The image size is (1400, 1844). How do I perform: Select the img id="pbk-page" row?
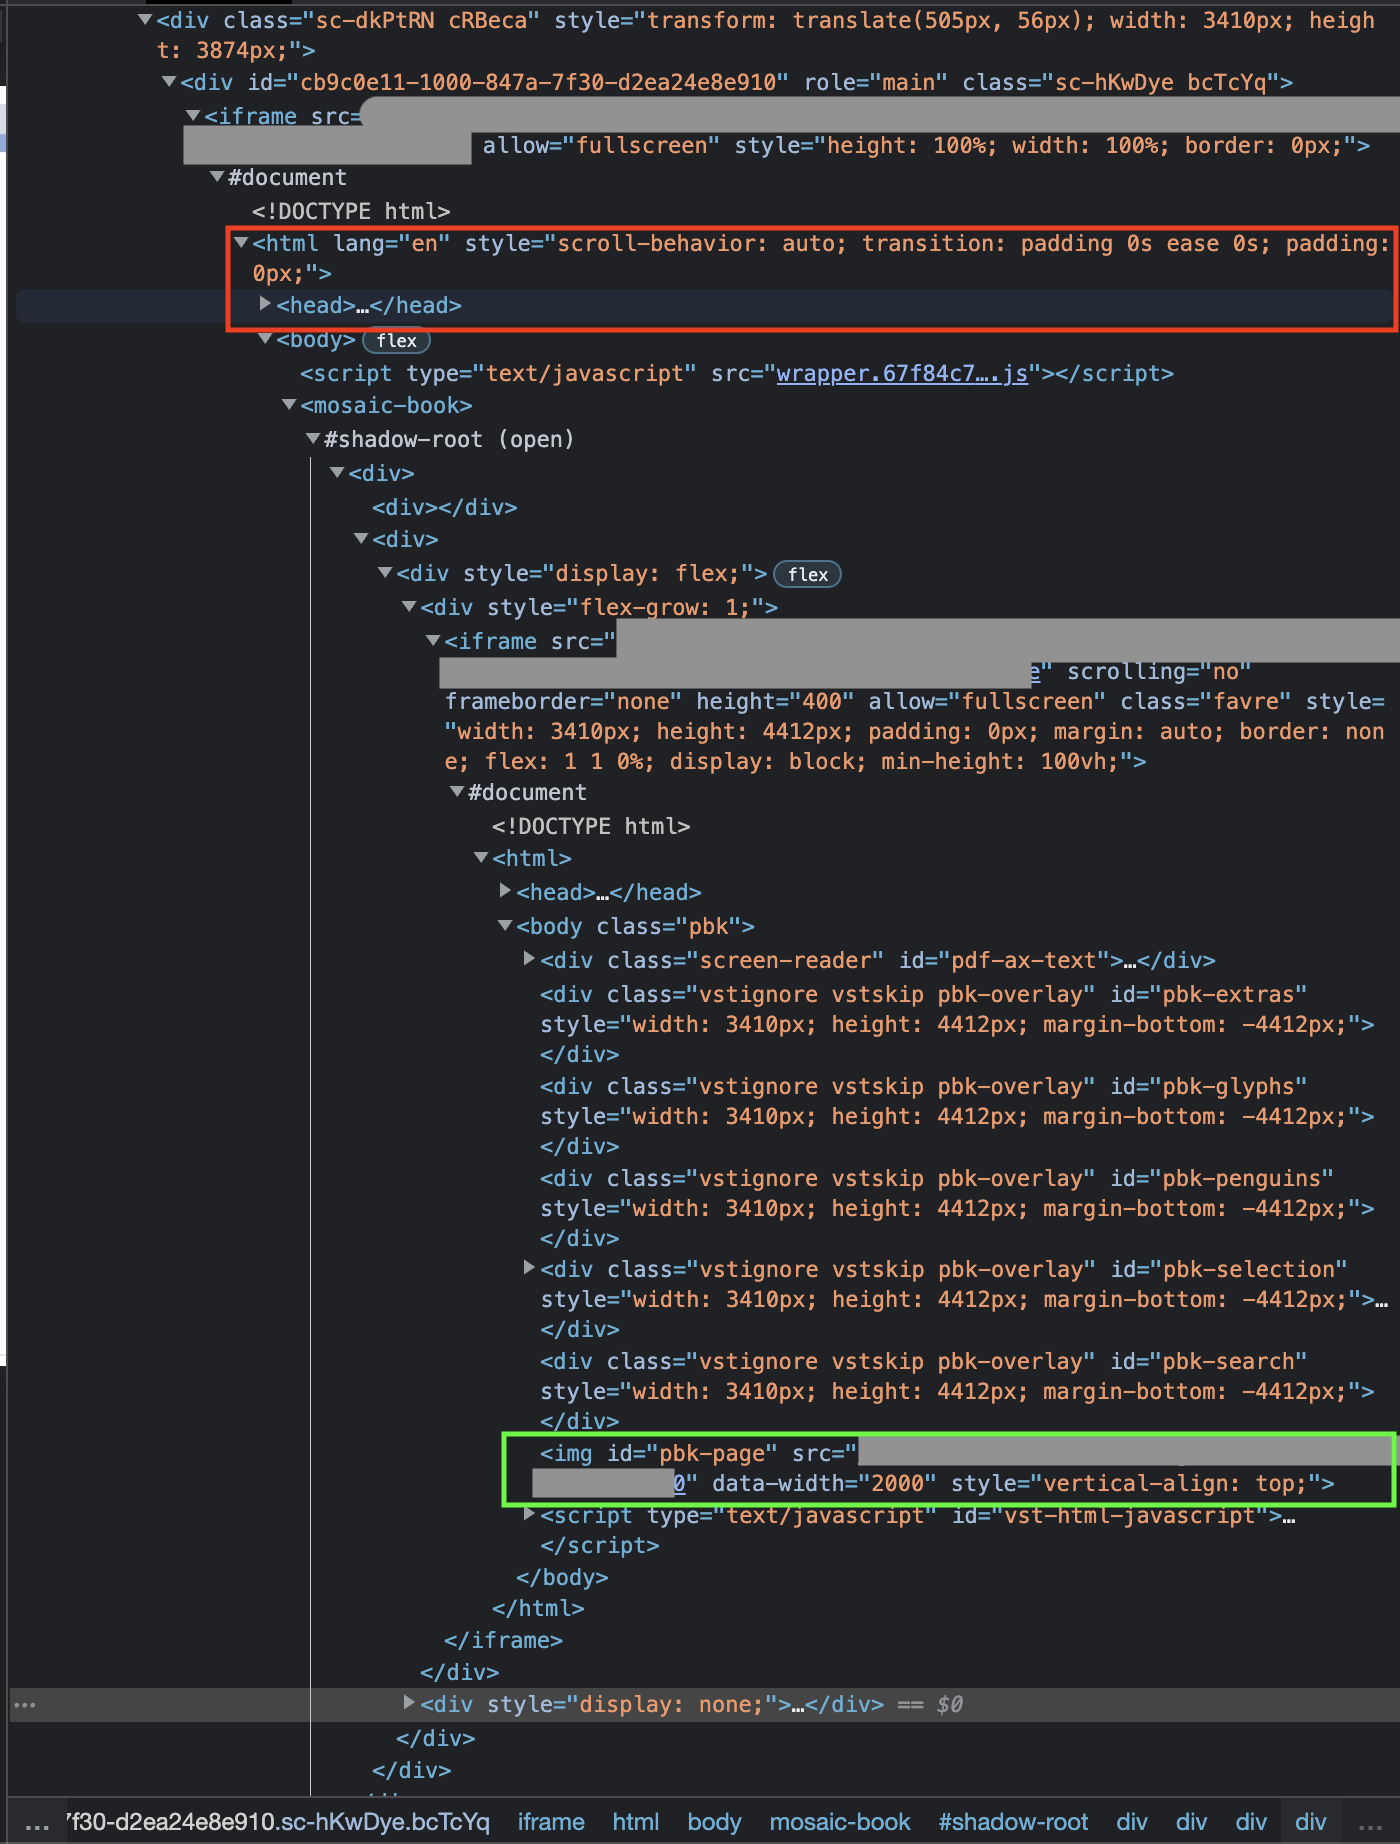pos(948,1469)
